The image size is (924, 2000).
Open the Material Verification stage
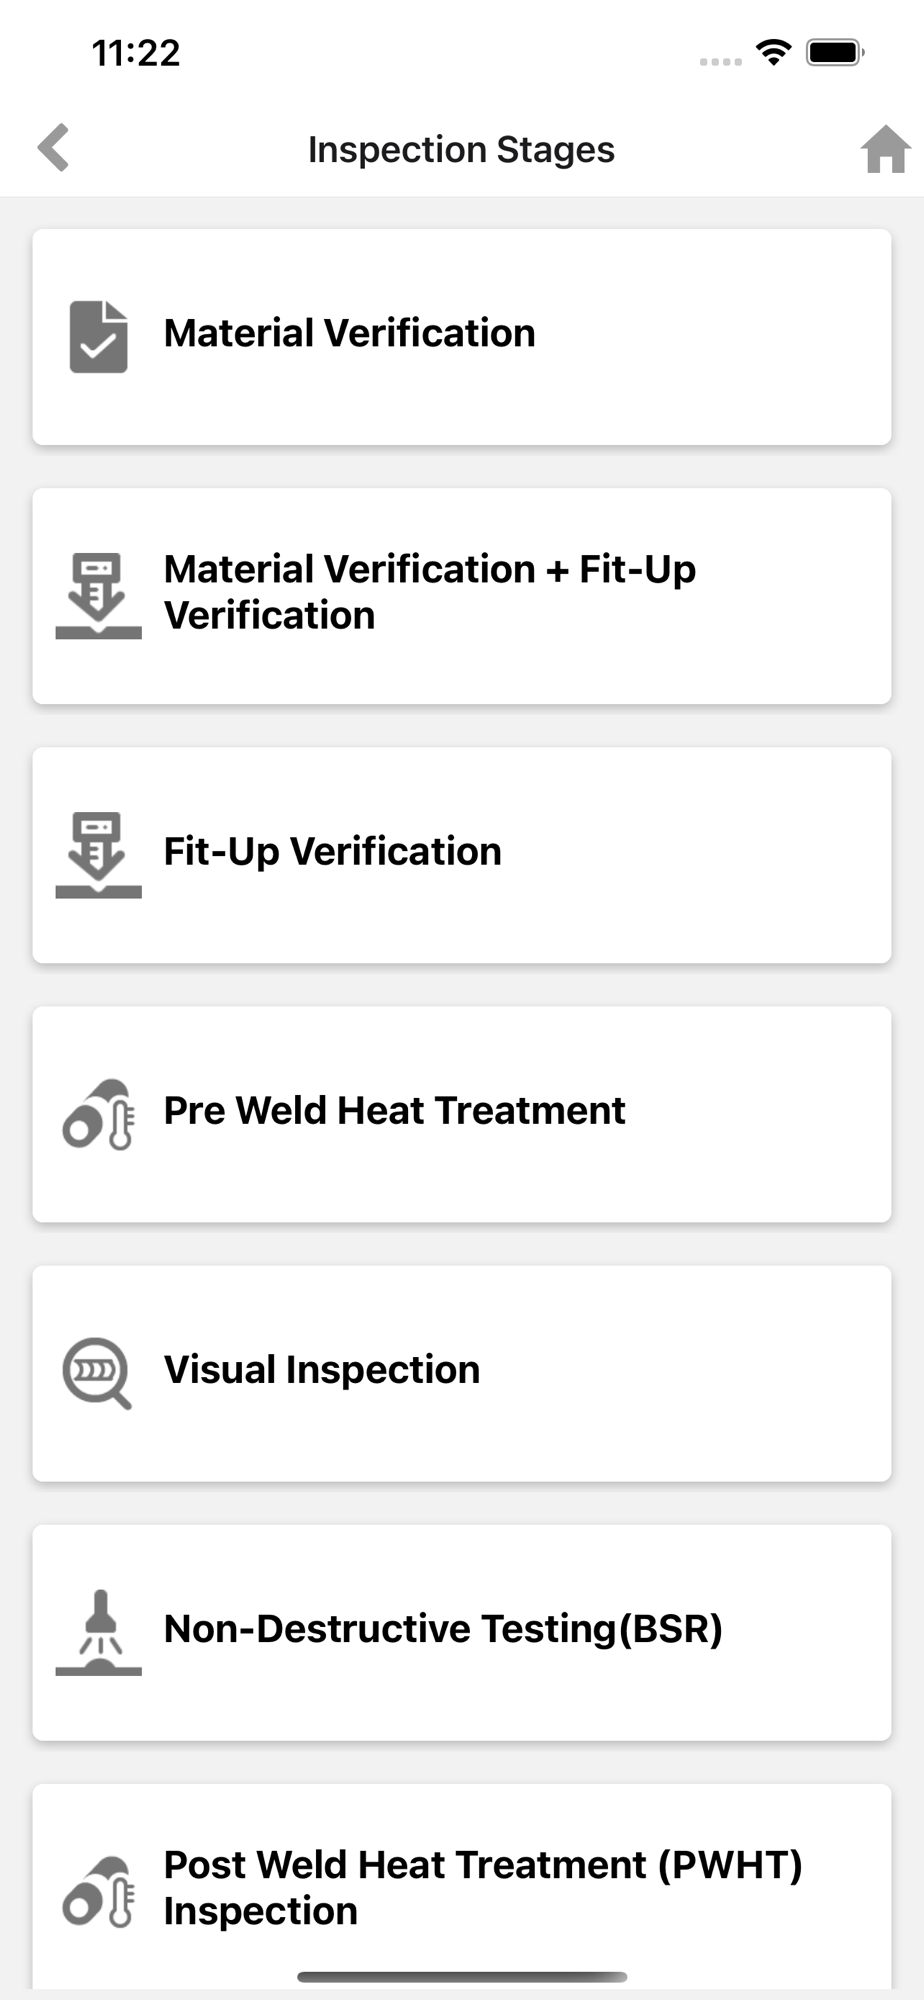(x=350, y=334)
